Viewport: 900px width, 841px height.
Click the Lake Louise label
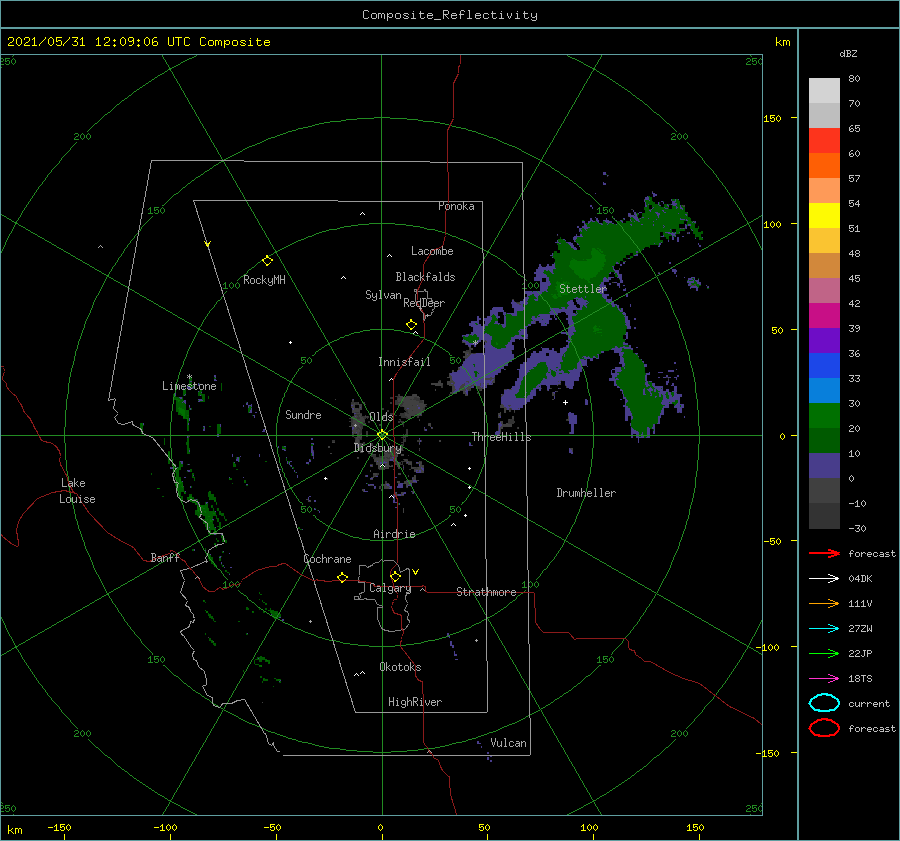click(x=77, y=491)
